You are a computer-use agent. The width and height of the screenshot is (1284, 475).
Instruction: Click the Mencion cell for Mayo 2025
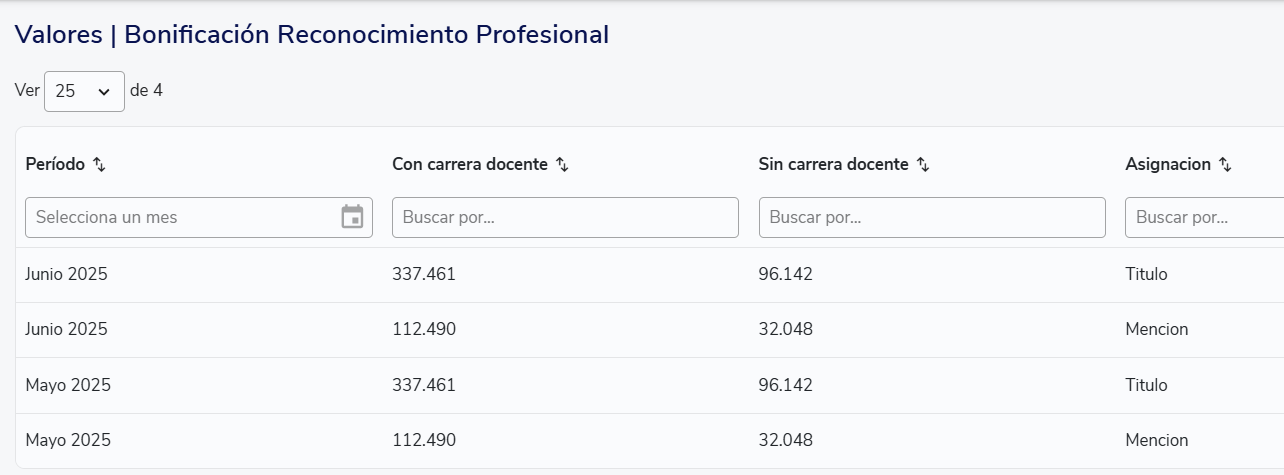point(1156,440)
